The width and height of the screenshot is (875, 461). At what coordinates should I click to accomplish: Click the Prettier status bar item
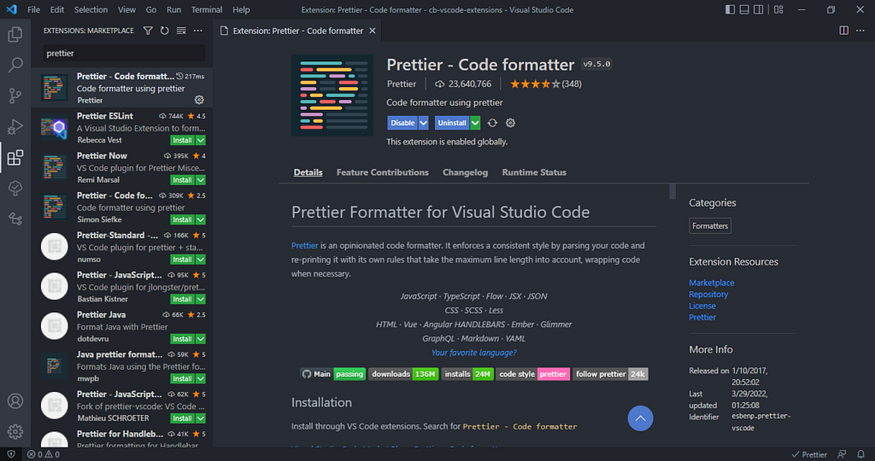tap(809, 454)
